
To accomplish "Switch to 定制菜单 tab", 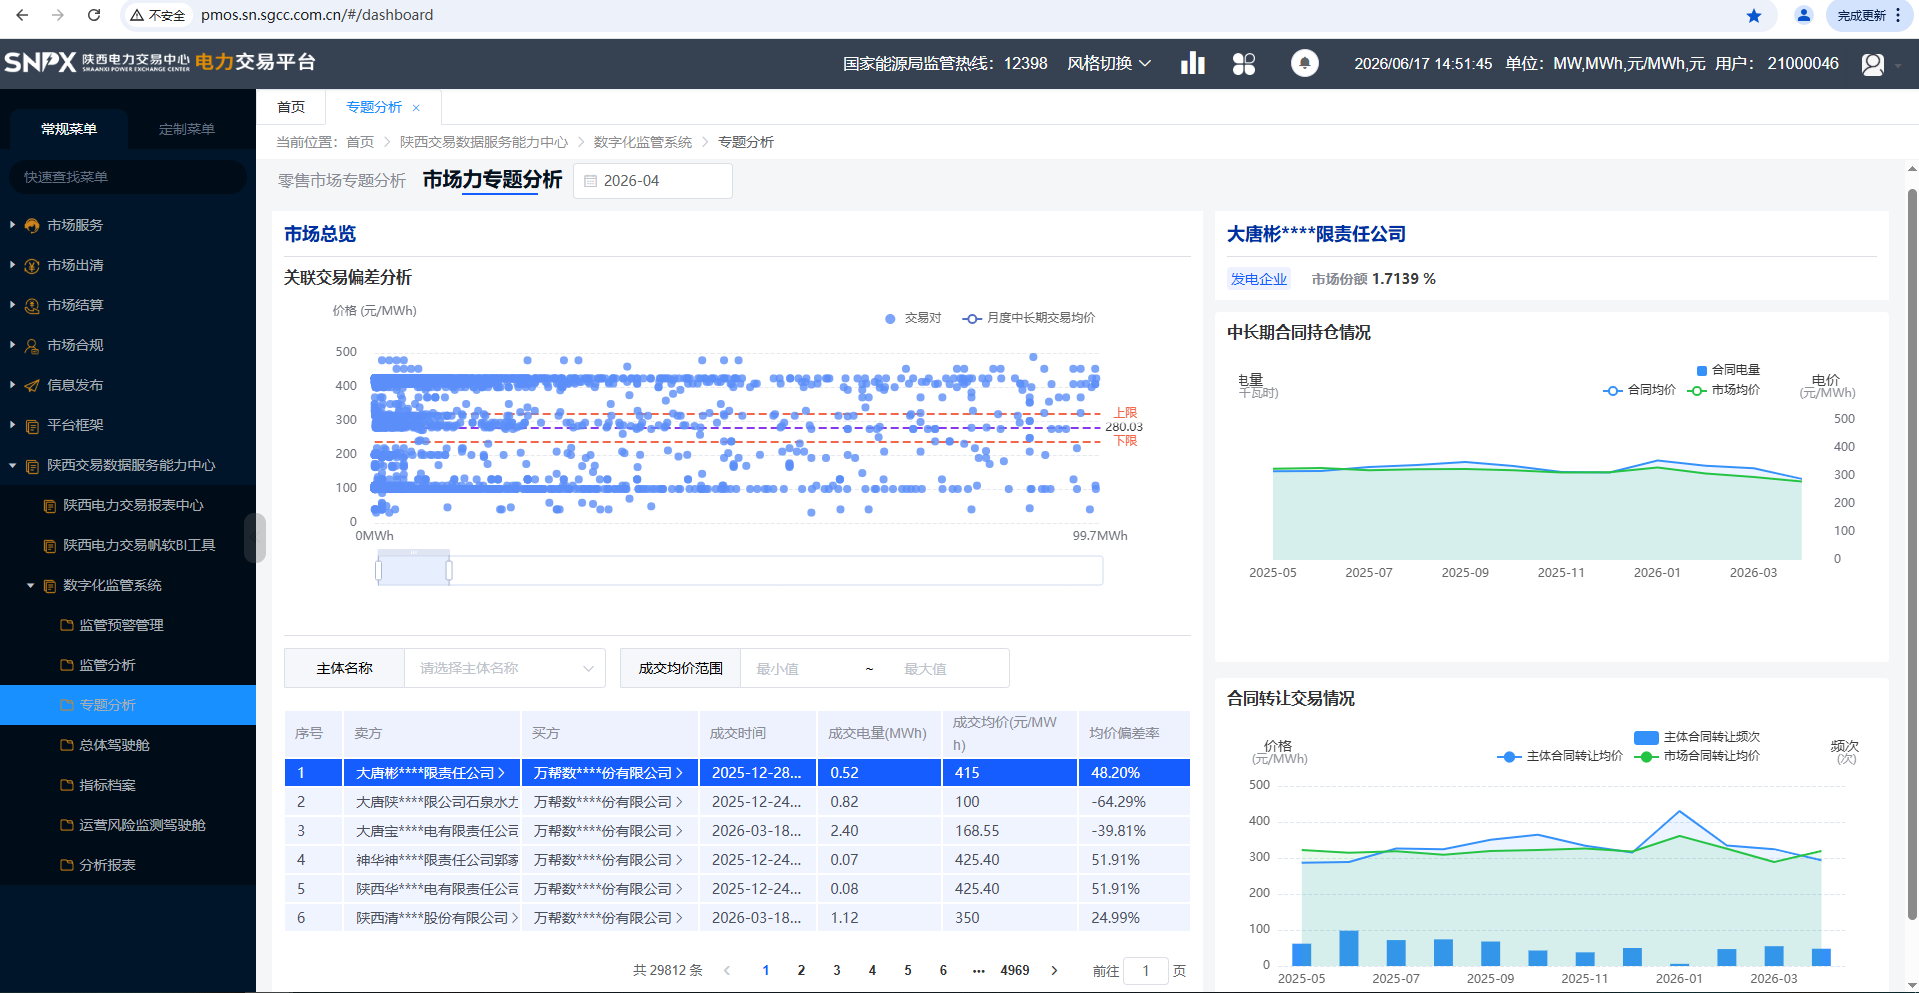I will (x=187, y=129).
